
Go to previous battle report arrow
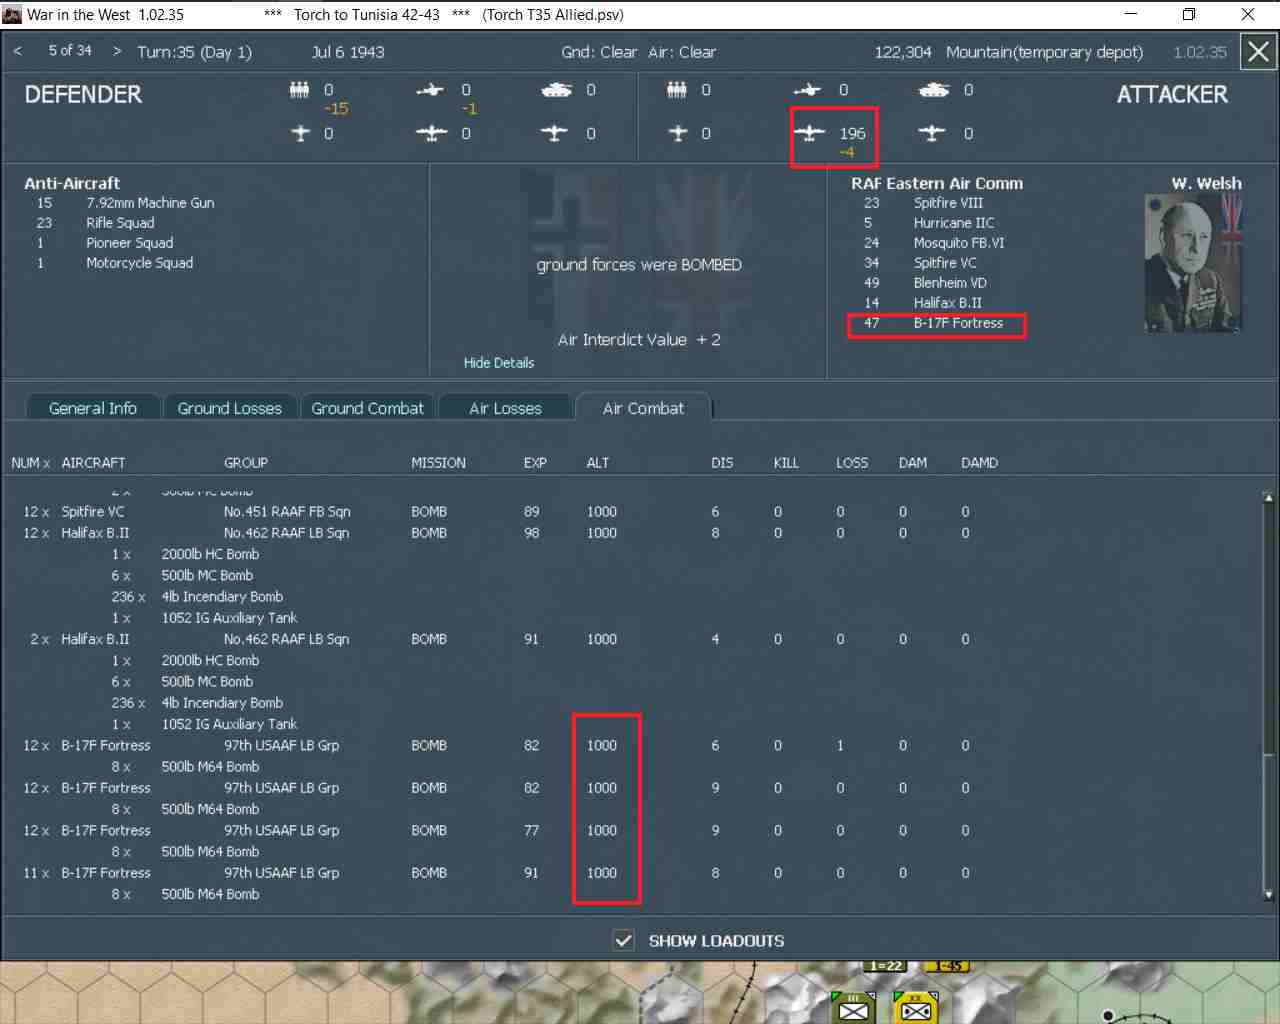18,51
